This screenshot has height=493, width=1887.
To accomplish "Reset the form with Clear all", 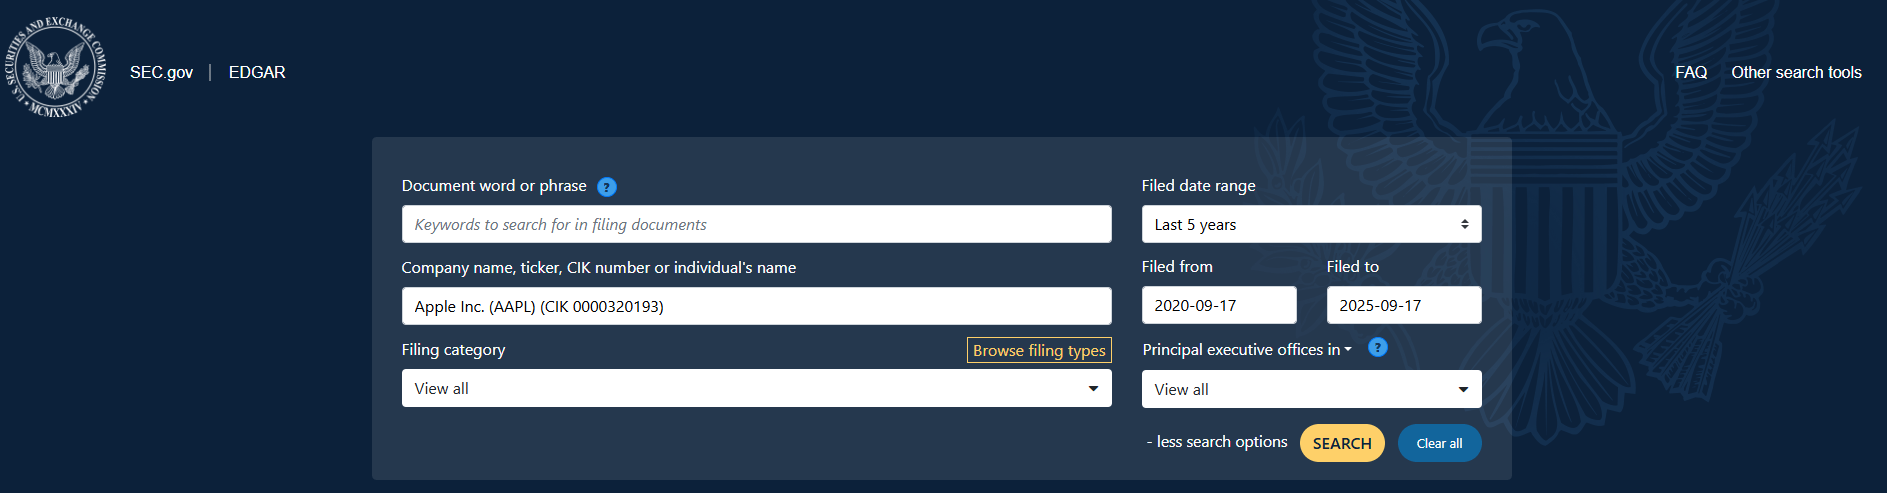I will coord(1439,443).
